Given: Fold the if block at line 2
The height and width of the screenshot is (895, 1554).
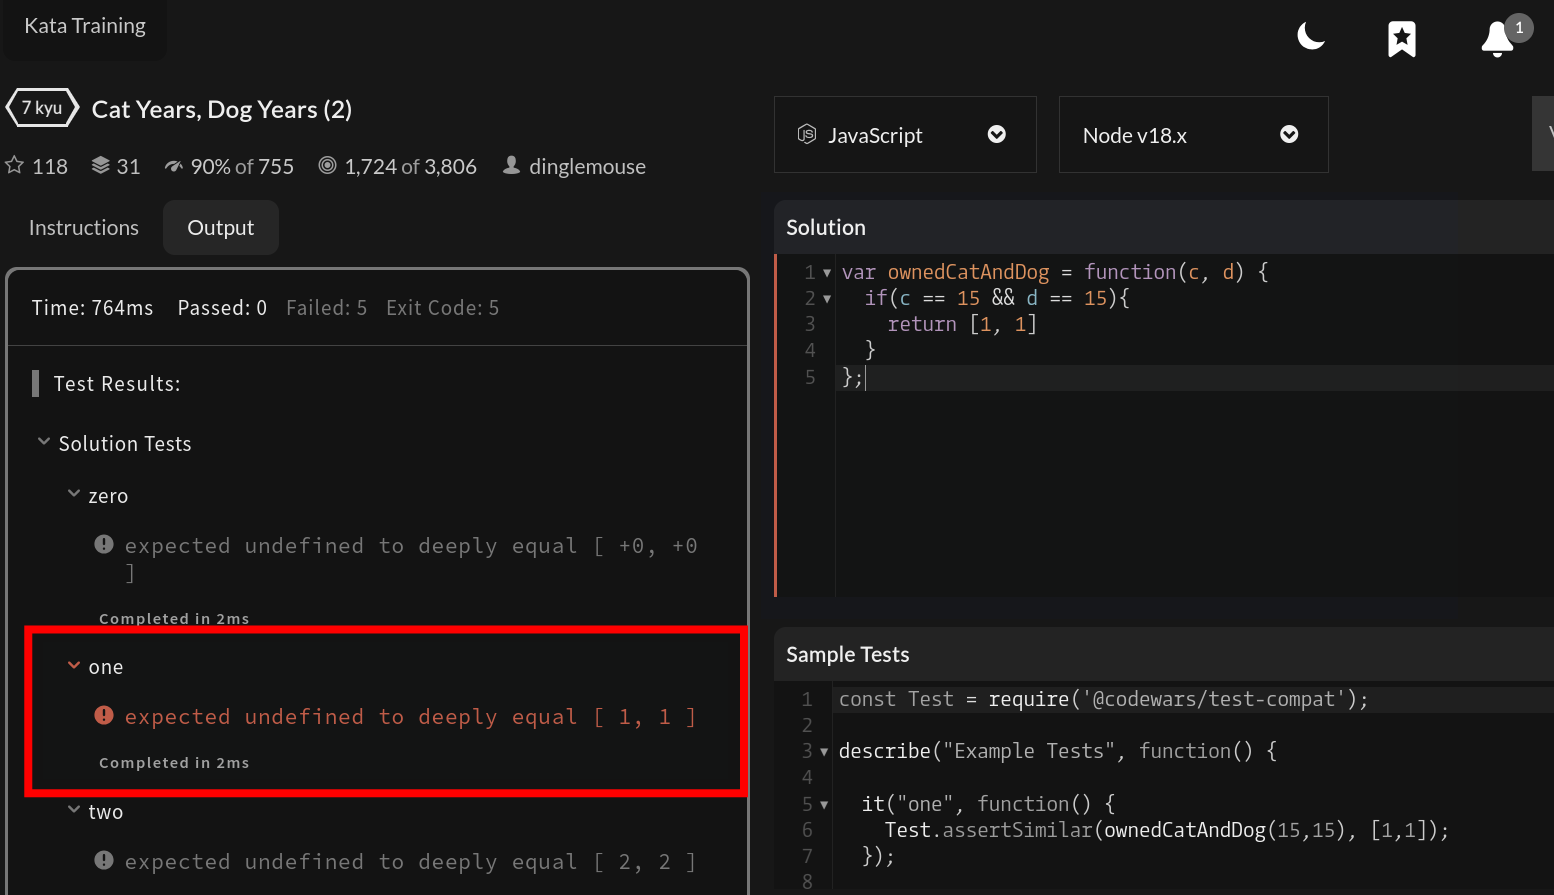Looking at the screenshot, I should tap(827, 299).
